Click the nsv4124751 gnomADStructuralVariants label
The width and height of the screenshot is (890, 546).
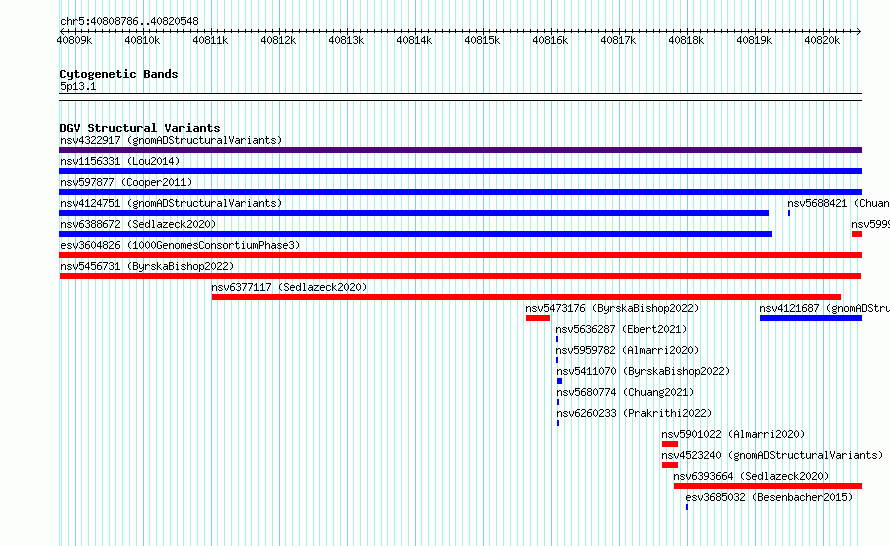171,203
